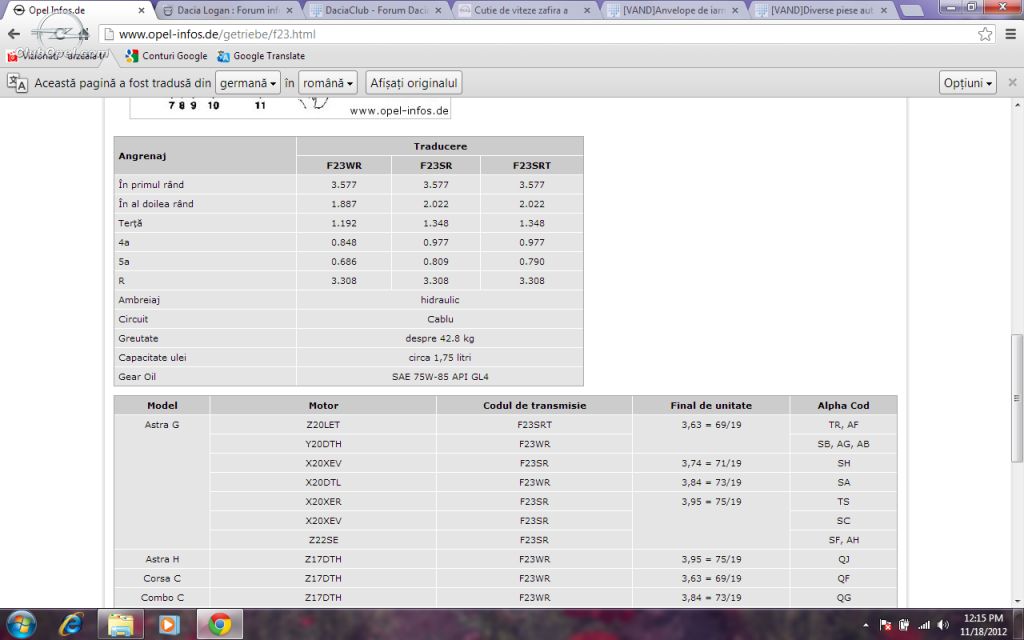Image resolution: width=1024 pixels, height=640 pixels.
Task: Open the Opțiuni dropdown
Action: tap(968, 83)
